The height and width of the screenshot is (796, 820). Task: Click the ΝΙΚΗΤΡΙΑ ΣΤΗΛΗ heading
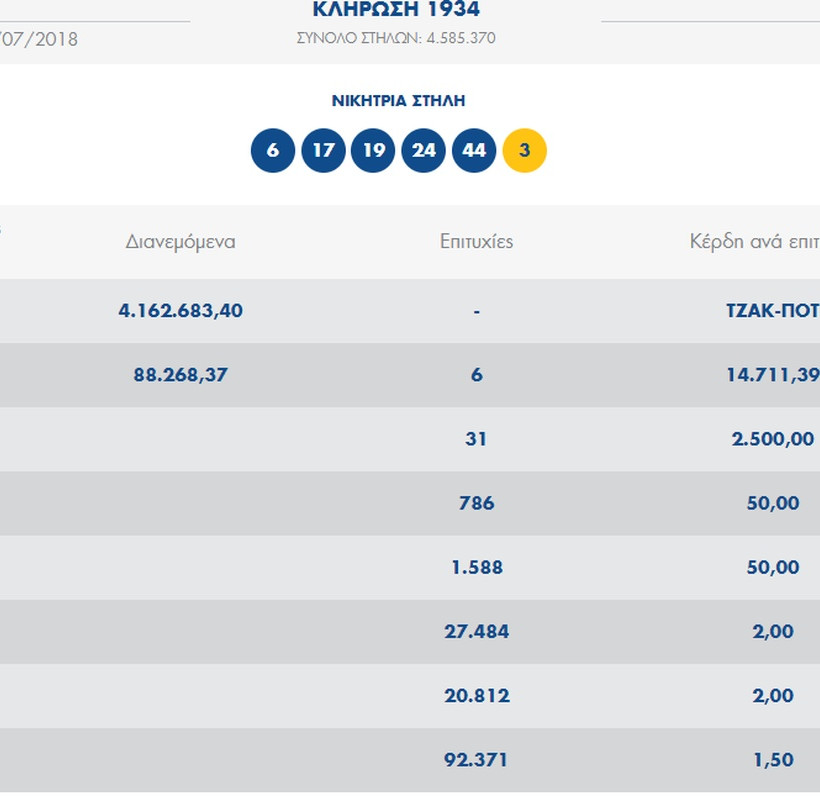click(x=398, y=101)
